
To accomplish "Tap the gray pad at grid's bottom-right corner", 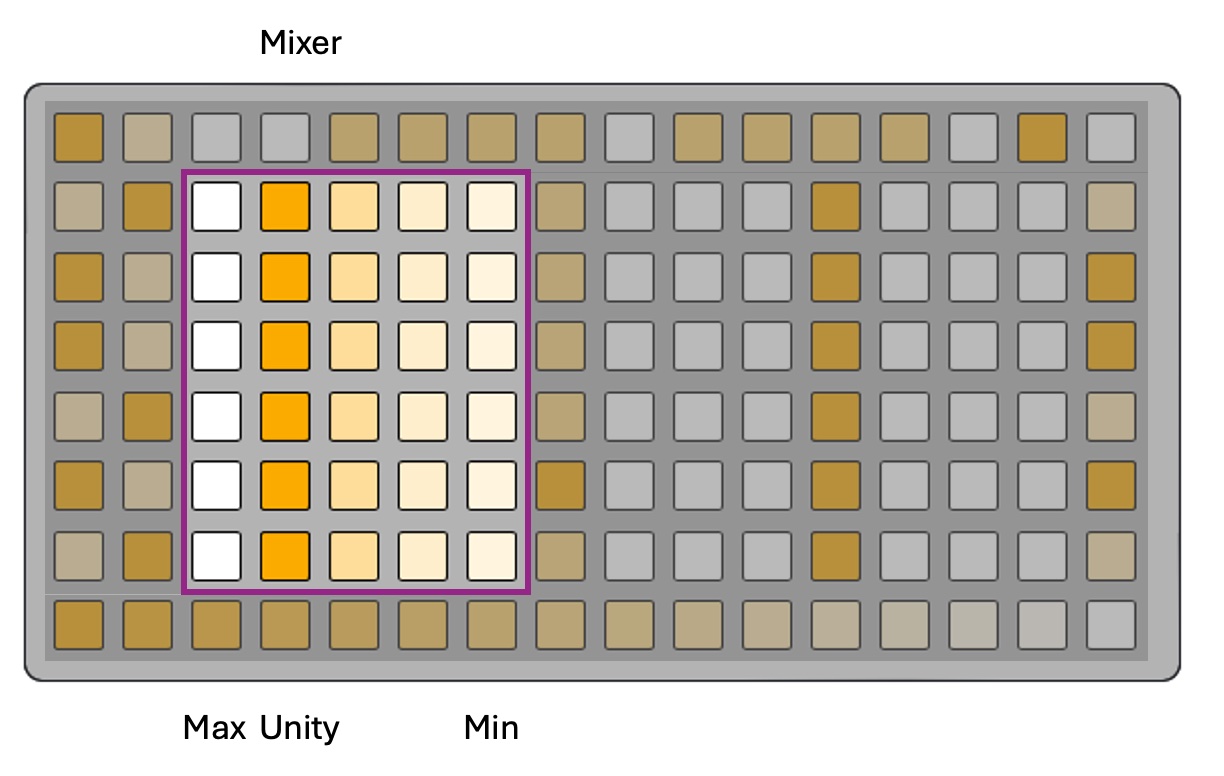I will tap(1111, 625).
